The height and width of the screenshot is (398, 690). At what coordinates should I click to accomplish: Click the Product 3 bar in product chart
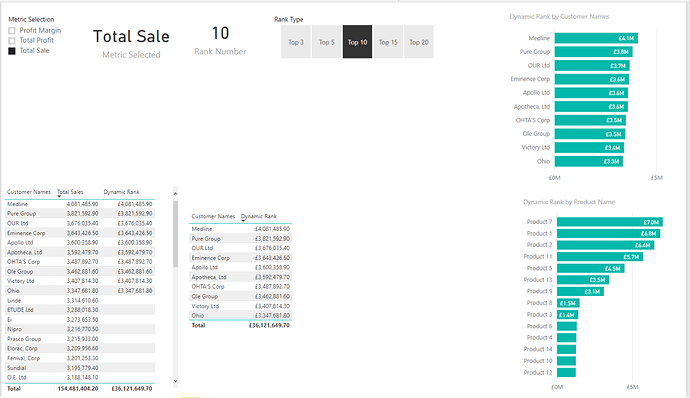tap(567, 314)
